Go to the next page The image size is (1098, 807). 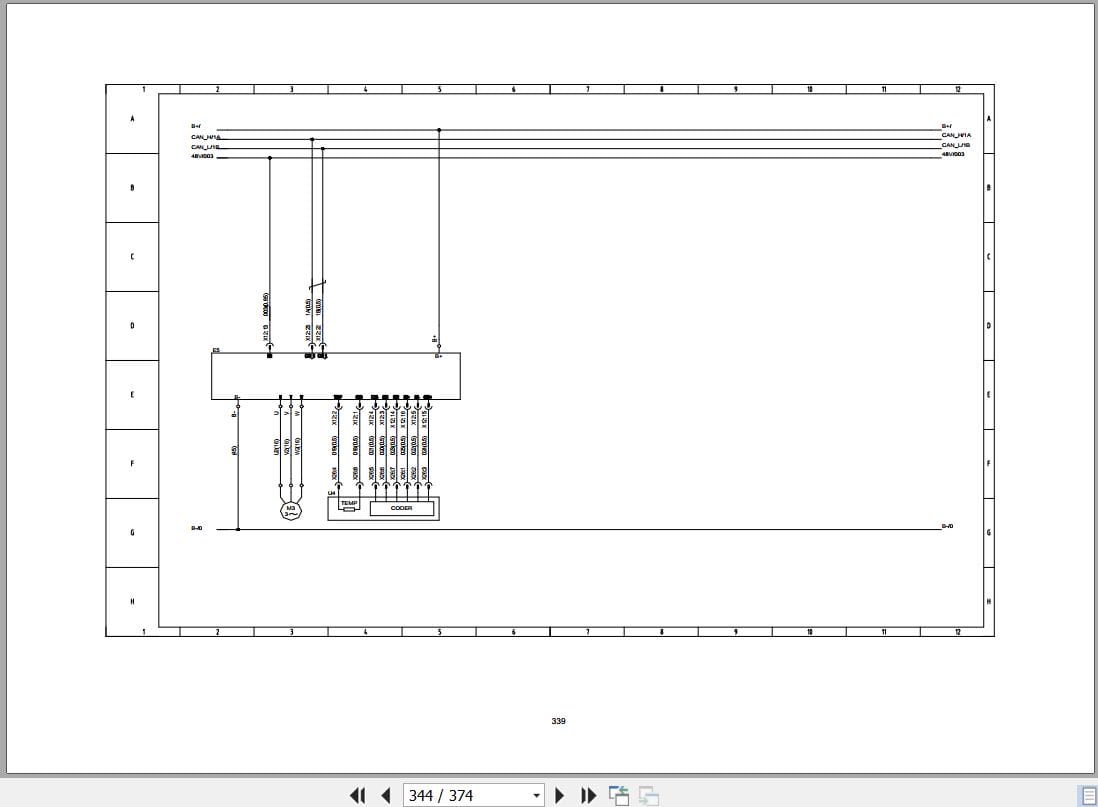[x=559, y=795]
